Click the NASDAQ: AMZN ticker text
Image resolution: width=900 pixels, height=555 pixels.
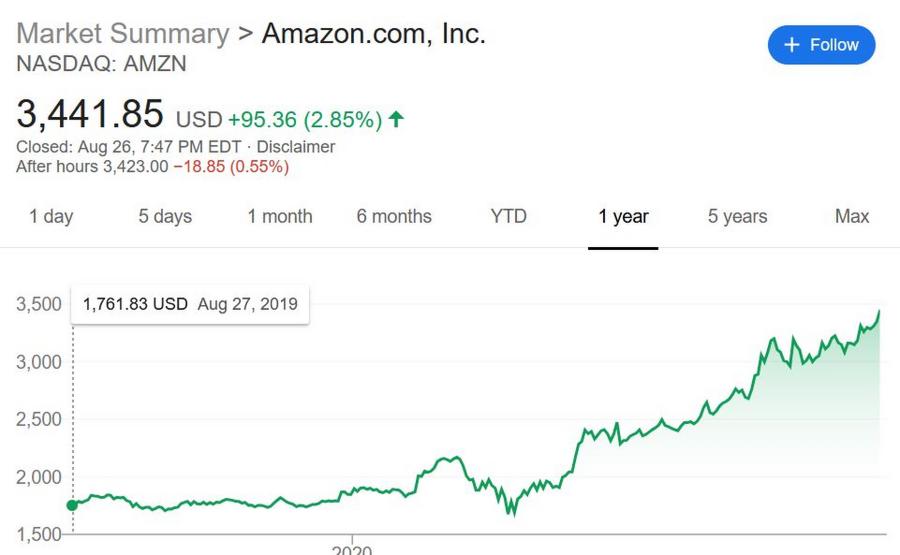click(x=102, y=64)
